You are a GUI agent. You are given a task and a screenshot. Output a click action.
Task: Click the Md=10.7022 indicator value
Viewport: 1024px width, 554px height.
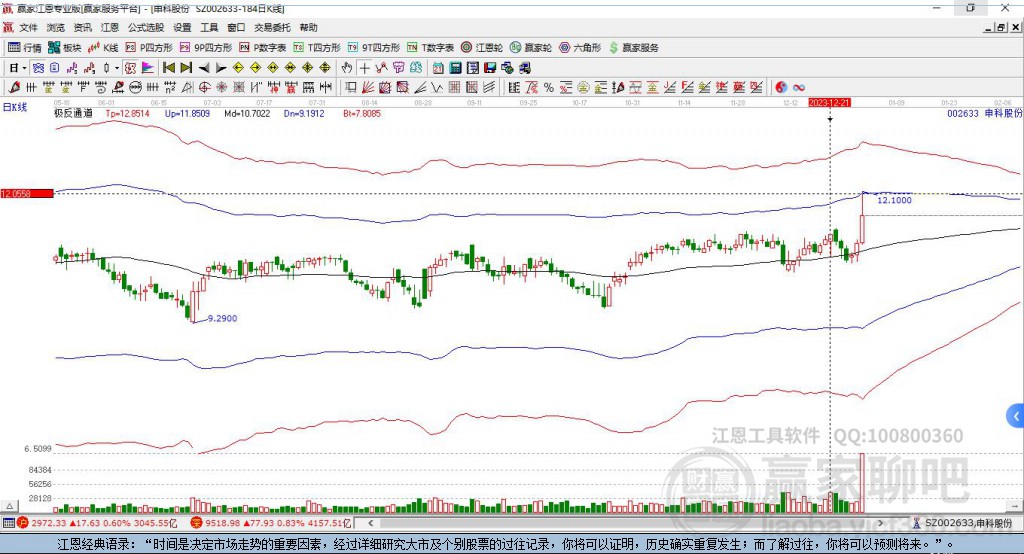(x=247, y=113)
